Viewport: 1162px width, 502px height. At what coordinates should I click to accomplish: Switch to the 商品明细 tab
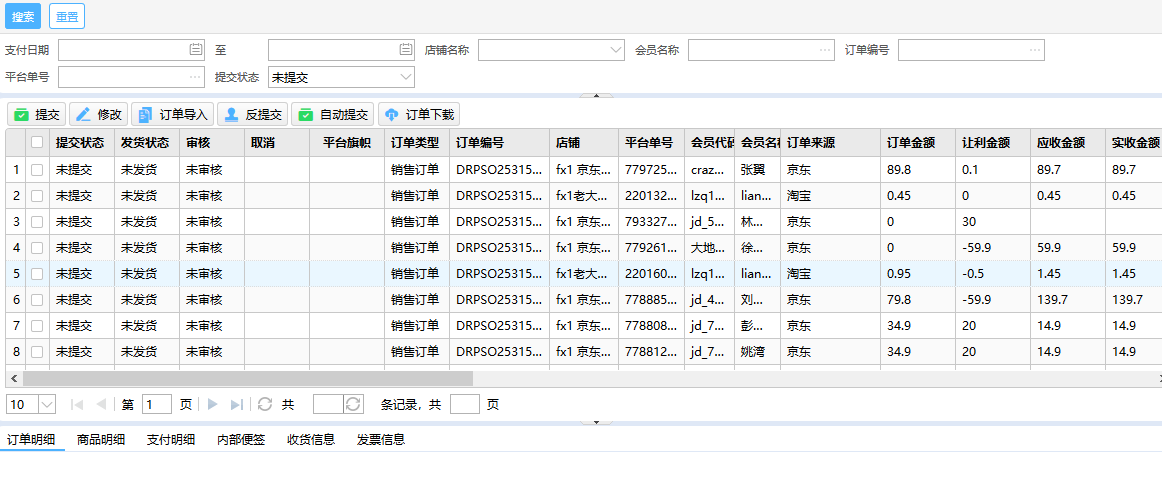pos(101,439)
